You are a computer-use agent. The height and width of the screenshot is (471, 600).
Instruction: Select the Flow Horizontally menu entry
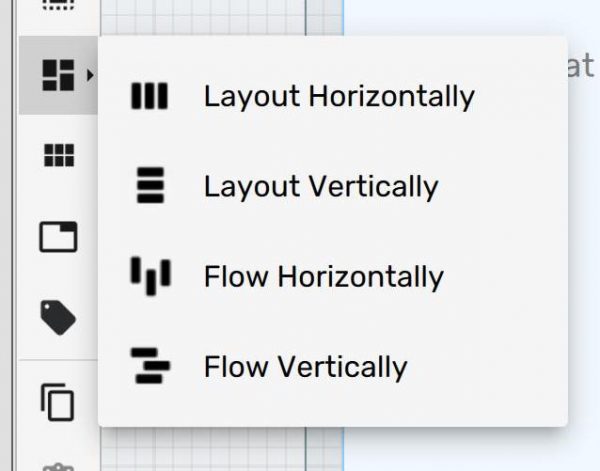point(323,277)
